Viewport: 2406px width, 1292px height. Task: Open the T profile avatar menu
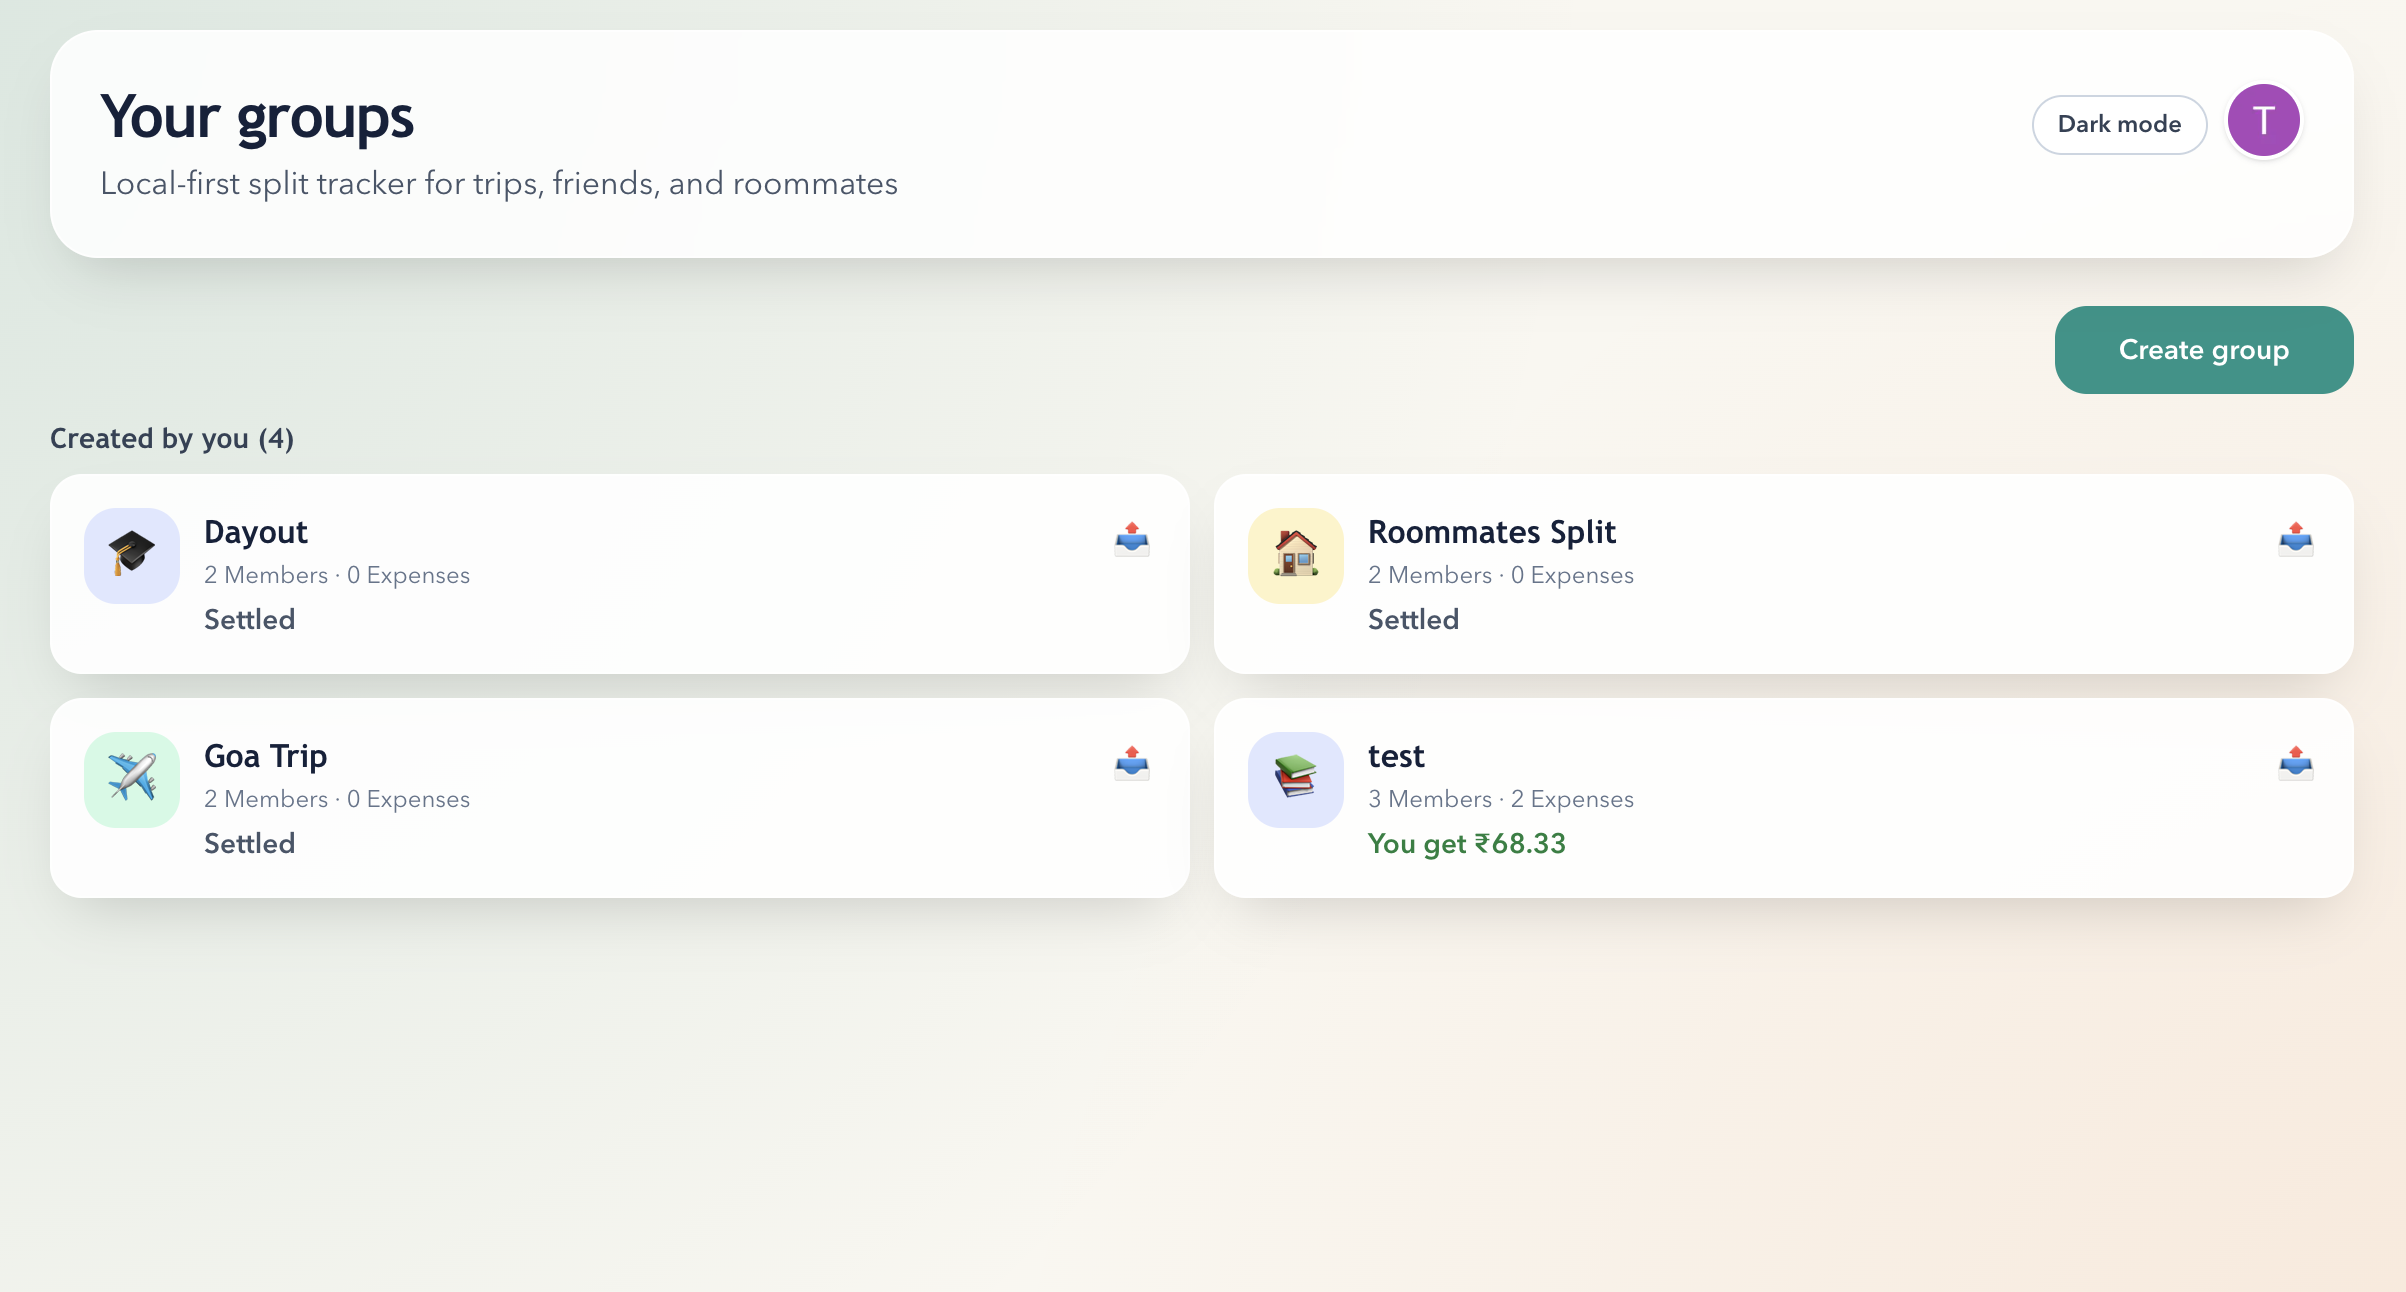2263,120
